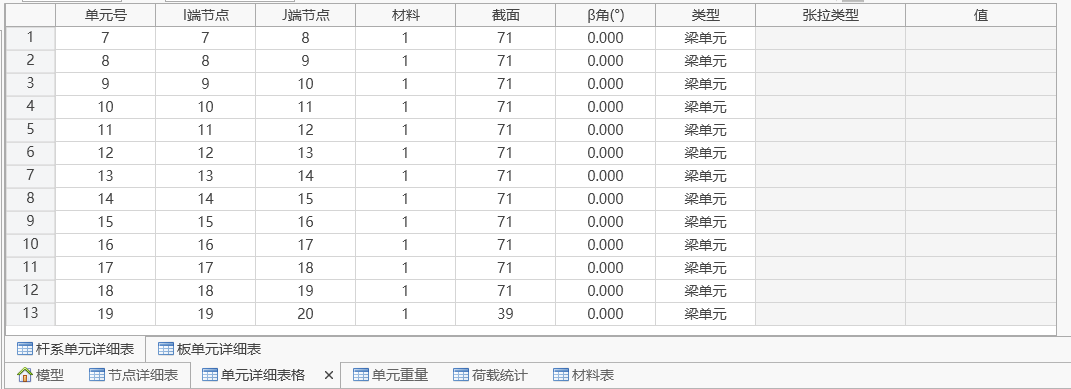Click section cell 39 in row 13
This screenshot has height=389, width=1071.
pos(505,314)
